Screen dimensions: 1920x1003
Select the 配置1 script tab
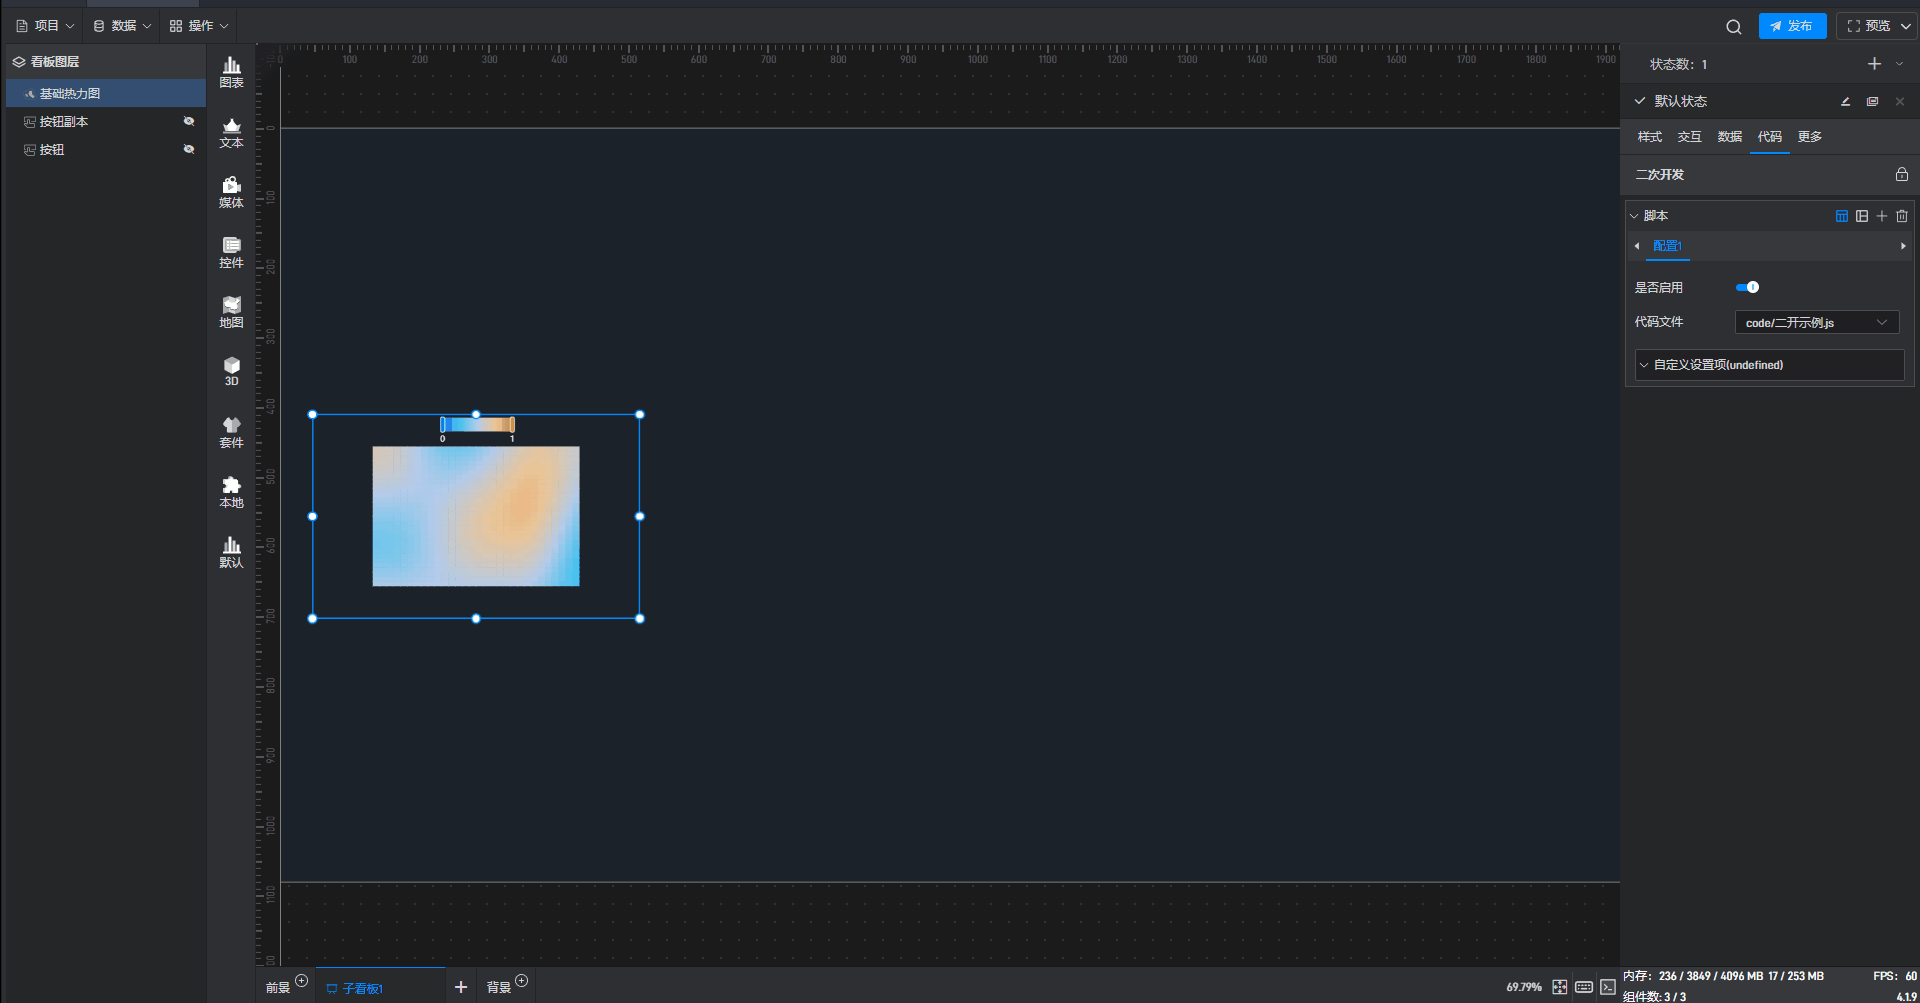click(x=1667, y=246)
